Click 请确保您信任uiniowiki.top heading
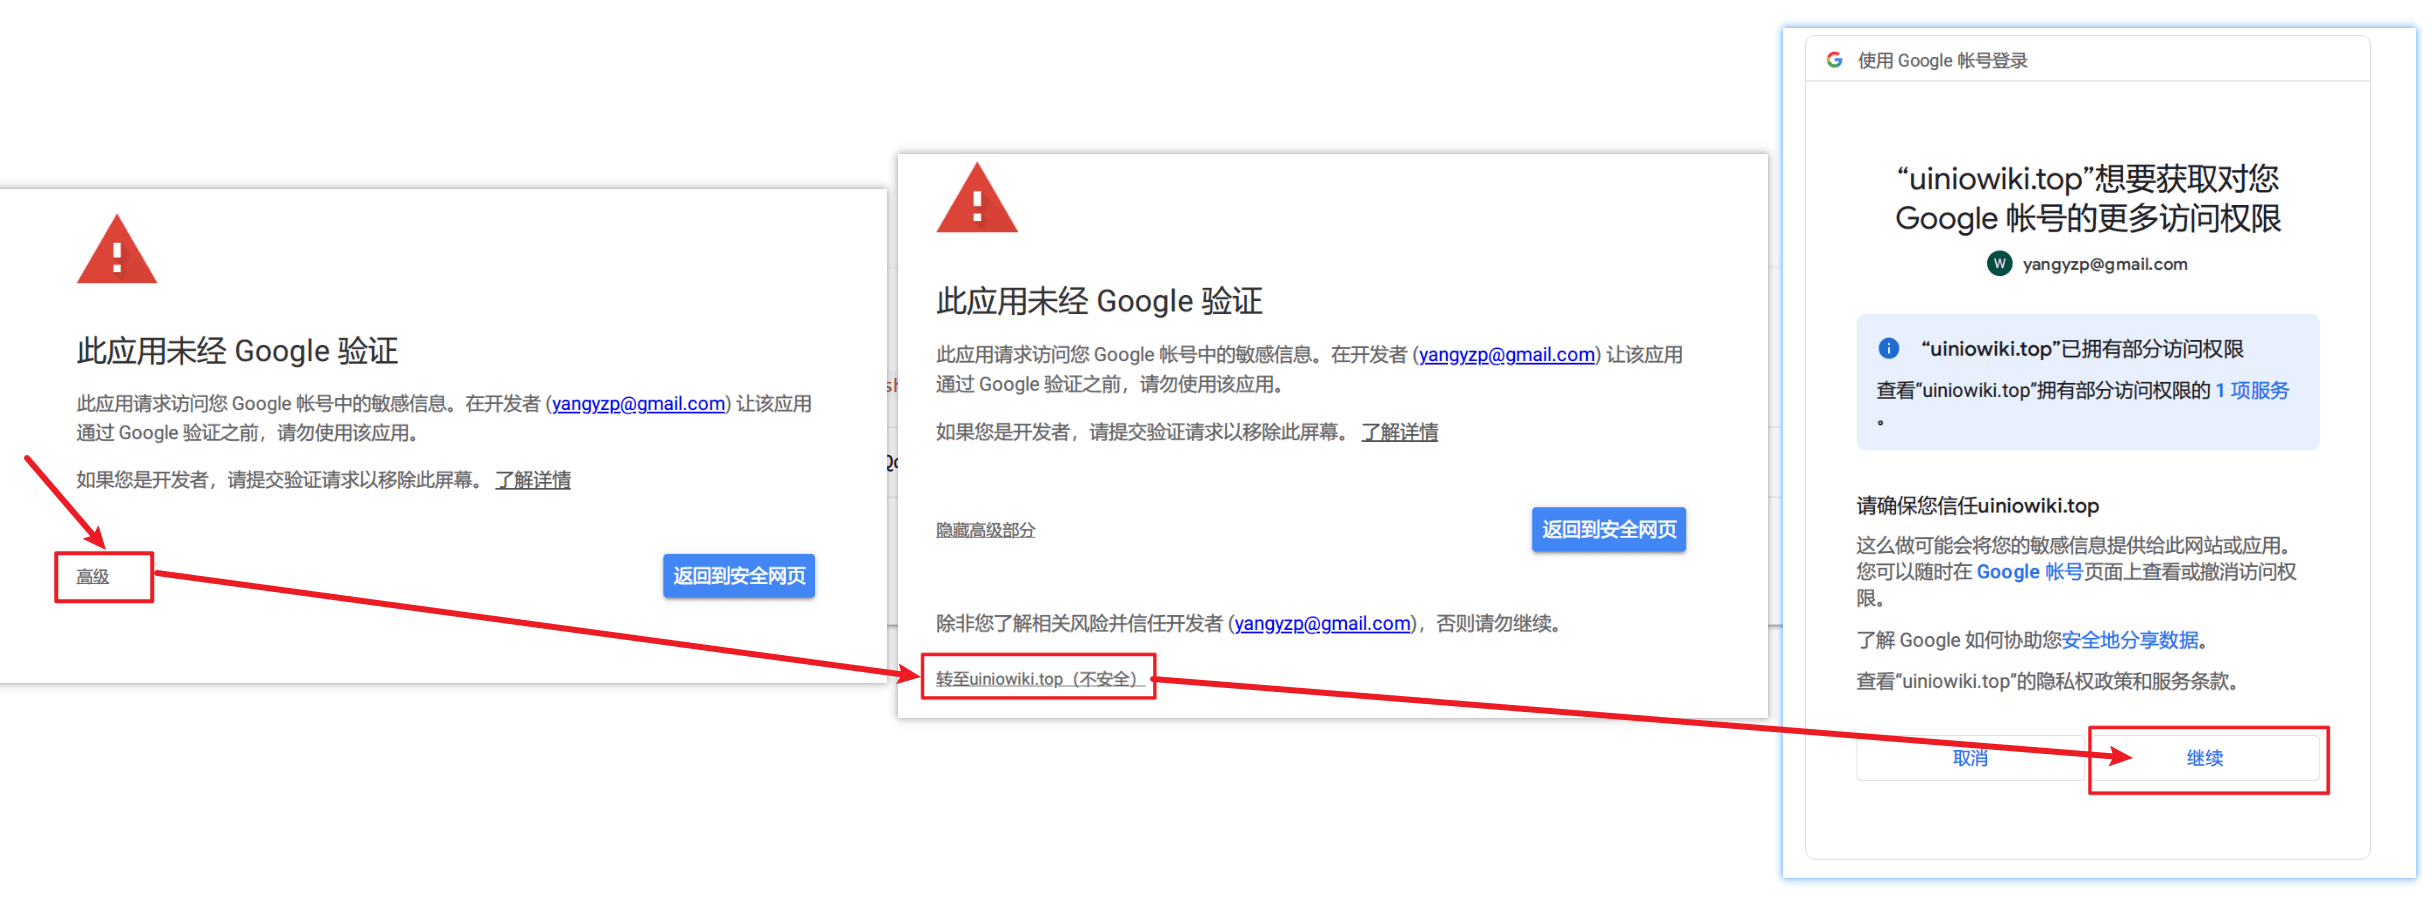2435x902 pixels. click(x=1977, y=506)
